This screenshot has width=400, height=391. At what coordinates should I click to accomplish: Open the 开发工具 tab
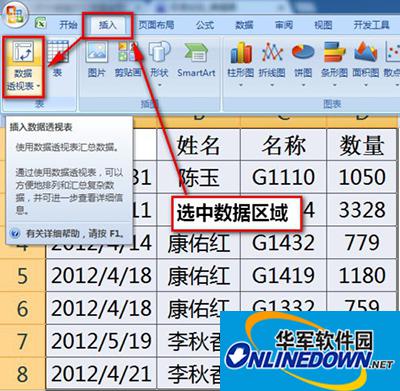[x=371, y=25]
